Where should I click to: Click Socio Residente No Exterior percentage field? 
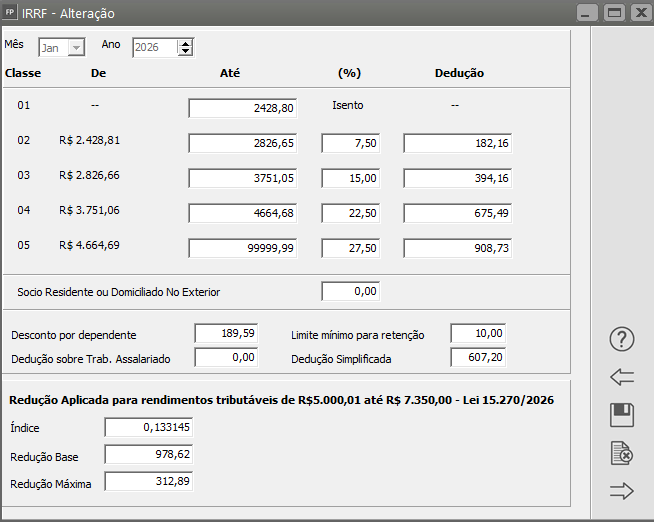click(350, 291)
